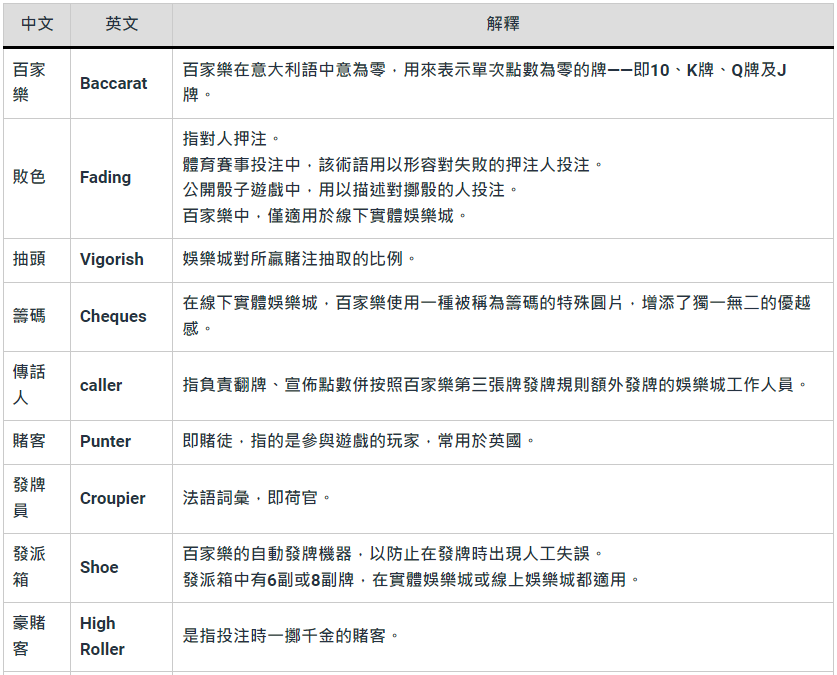Click the 中文 column header
Screen dimensions: 837x675
click(x=37, y=24)
